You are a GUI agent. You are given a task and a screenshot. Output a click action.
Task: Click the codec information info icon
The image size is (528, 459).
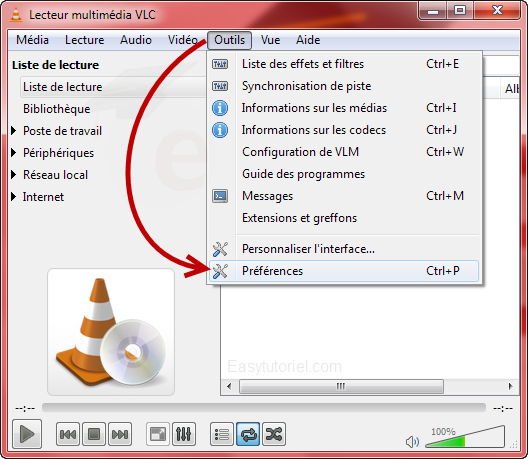(220, 130)
